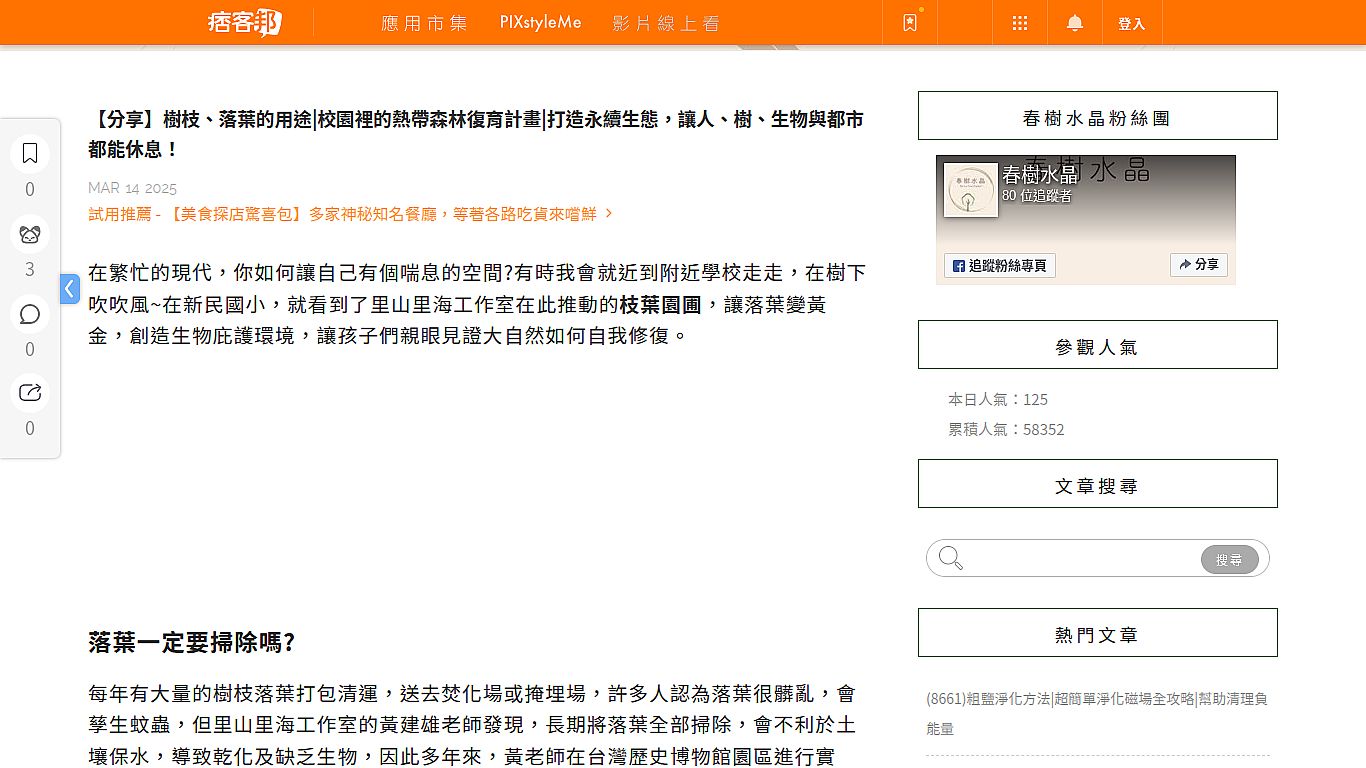Focus the article search text field
Screen dimensions: 1366x768
pos(1082,559)
